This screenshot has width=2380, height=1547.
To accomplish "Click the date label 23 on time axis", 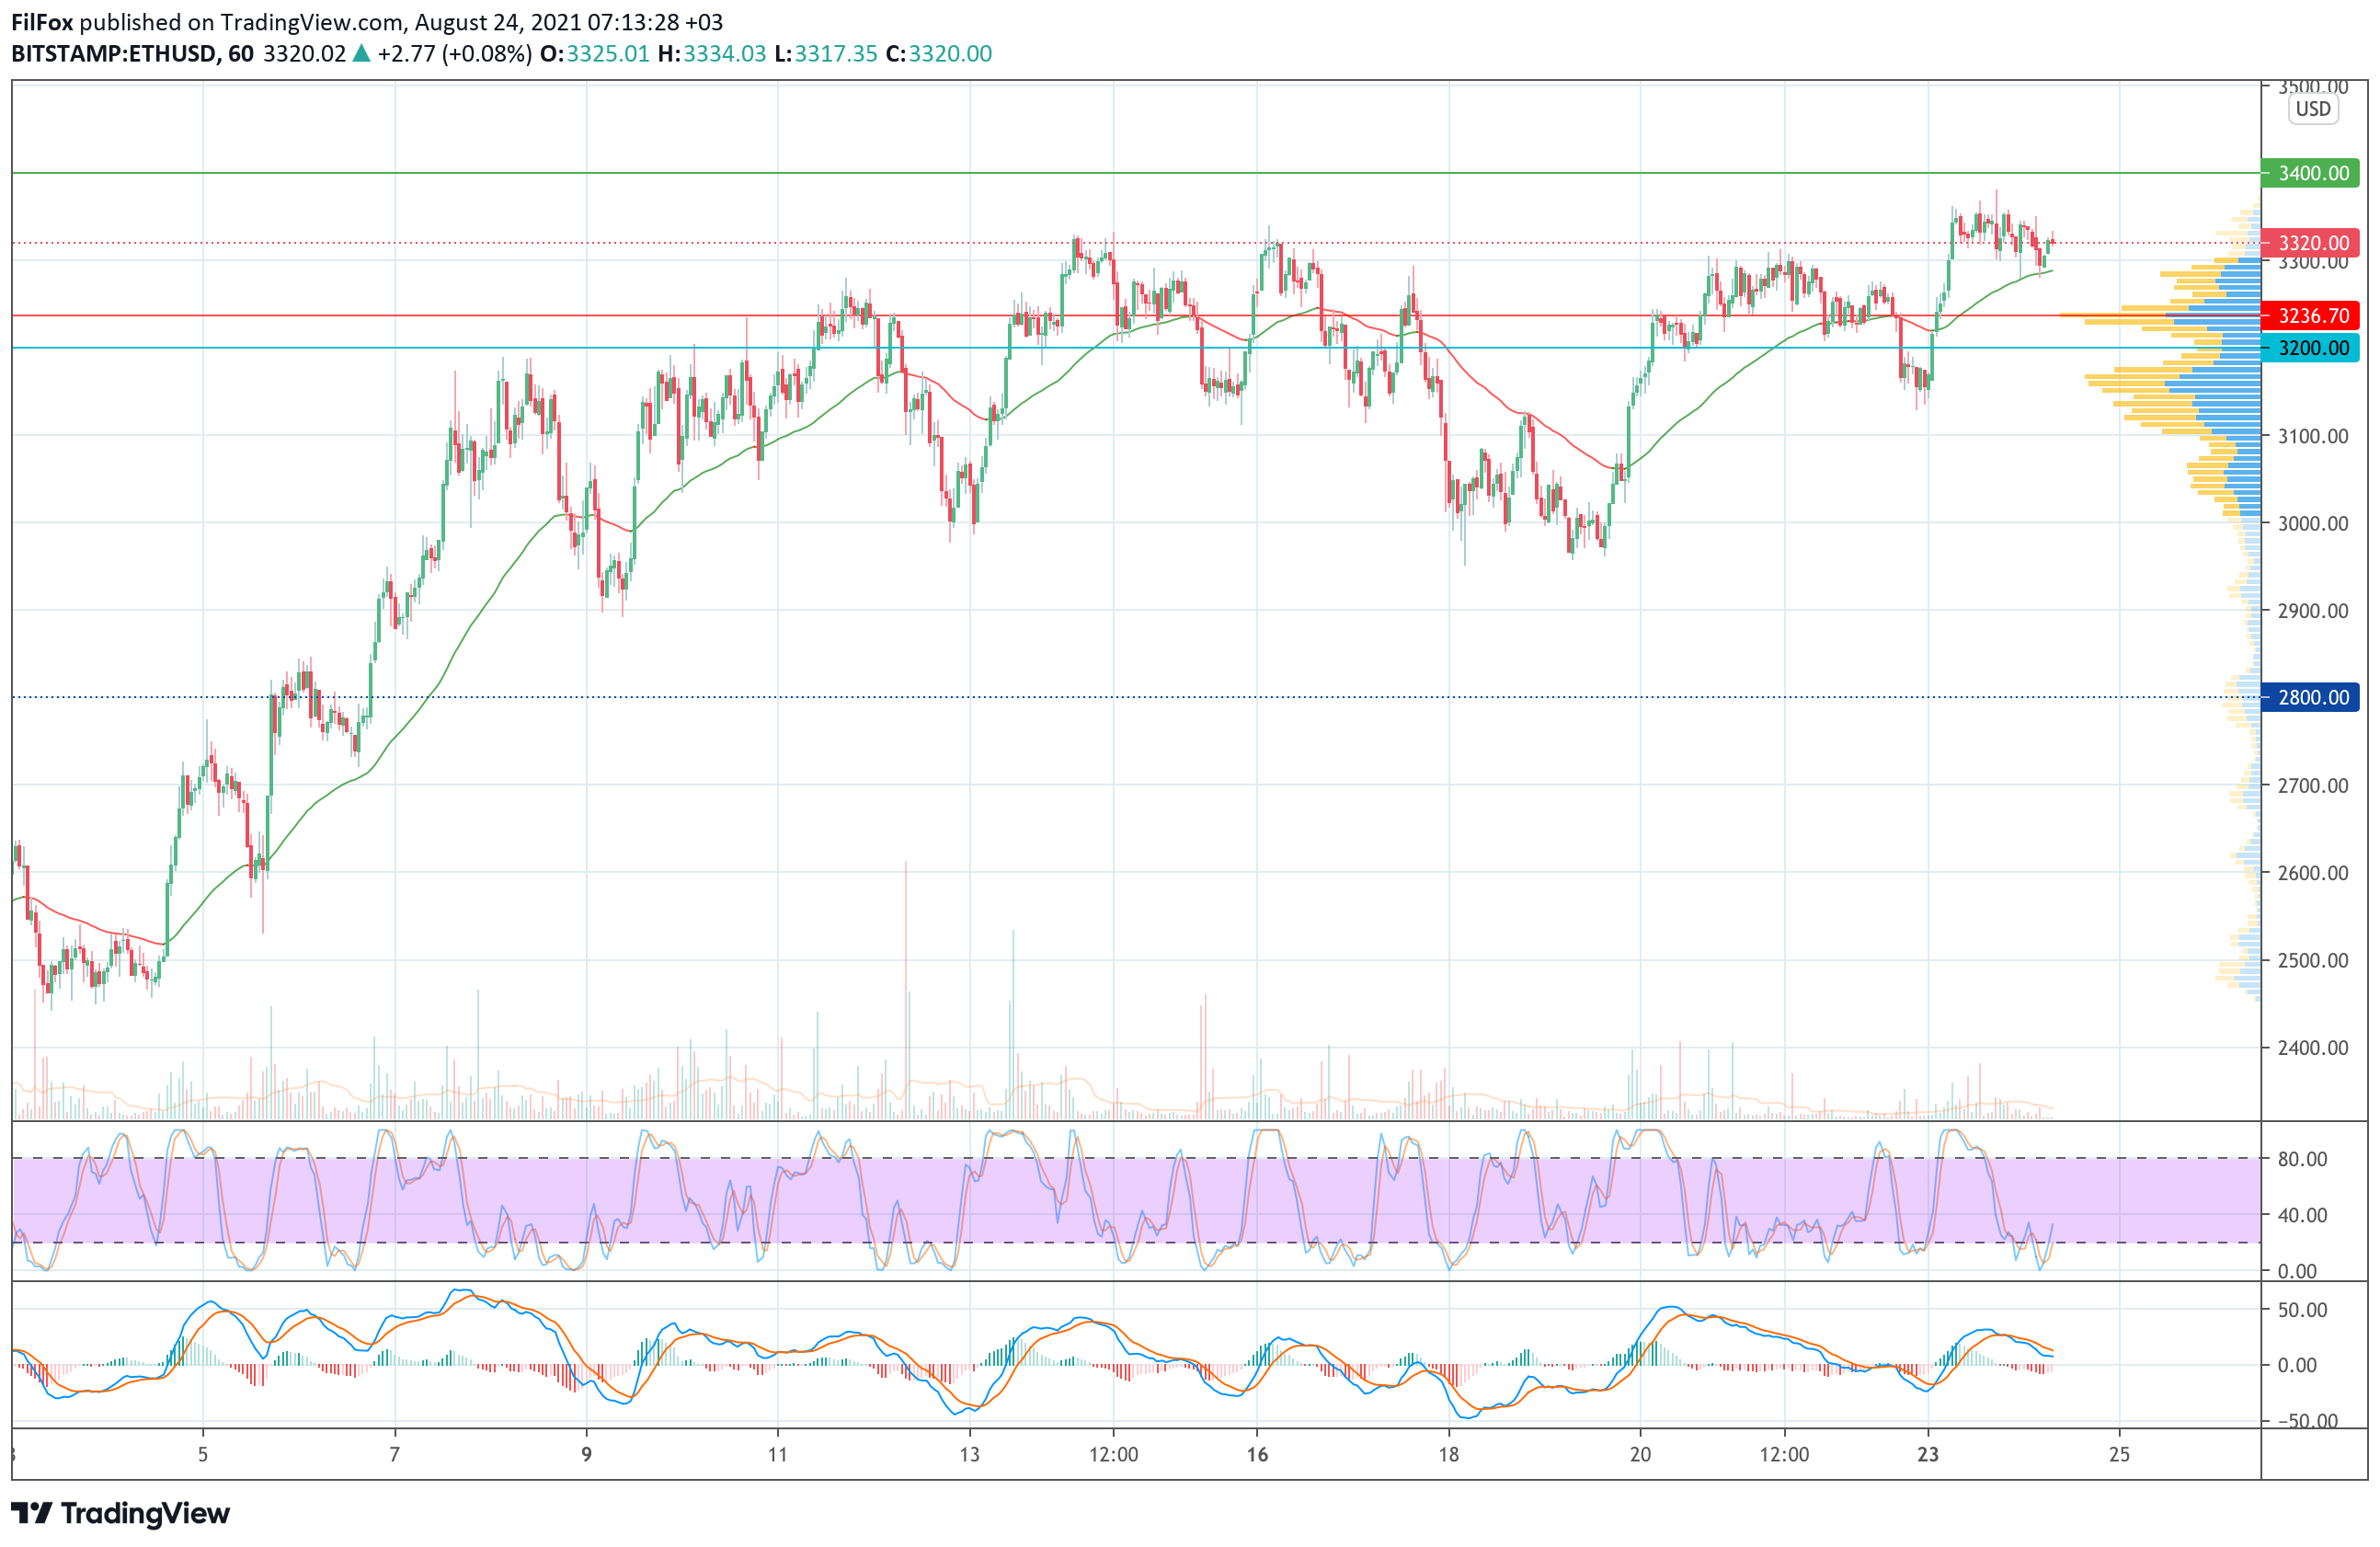I will pyautogui.click(x=1928, y=1454).
